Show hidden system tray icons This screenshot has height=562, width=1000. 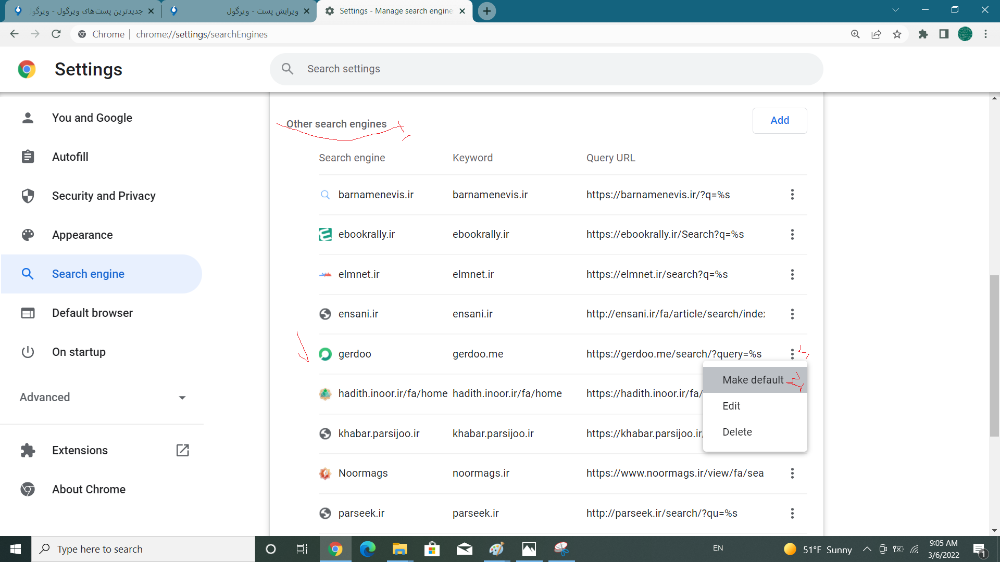[x=867, y=549]
